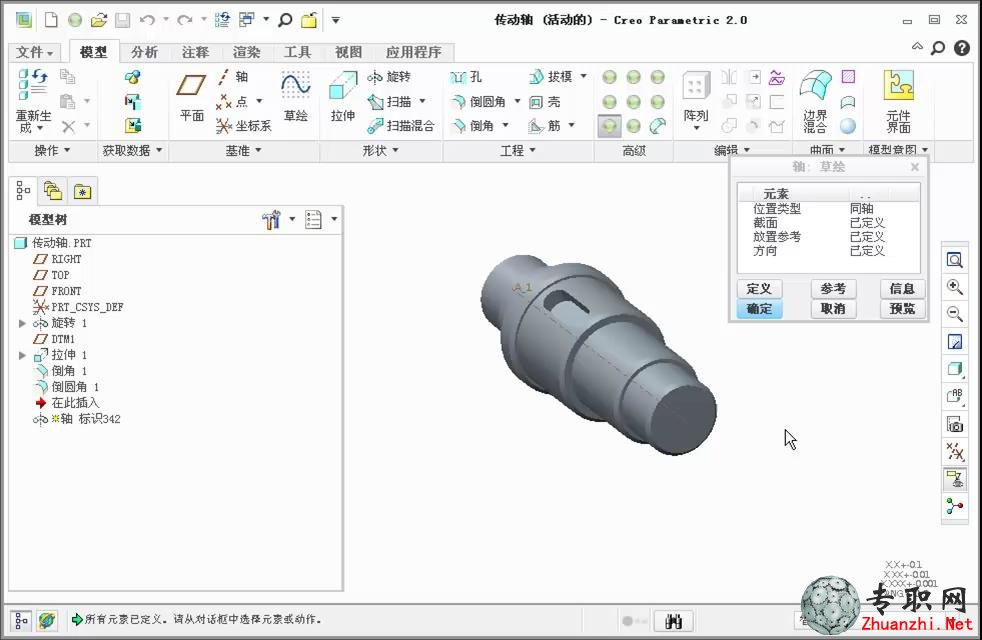Open the layer tree tab icon
Image resolution: width=982 pixels, height=640 pixels.
point(53,191)
